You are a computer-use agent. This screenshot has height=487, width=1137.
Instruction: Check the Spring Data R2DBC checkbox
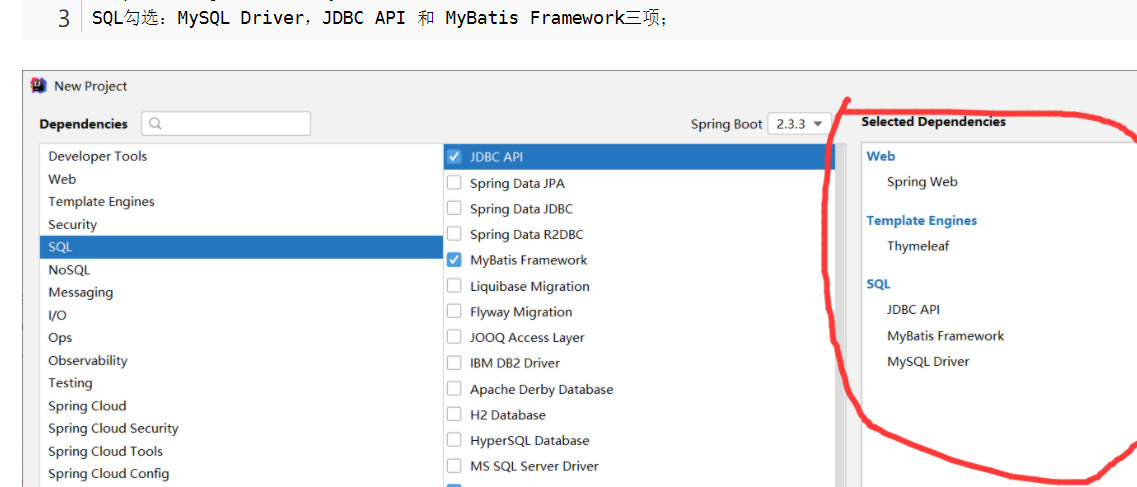click(454, 234)
